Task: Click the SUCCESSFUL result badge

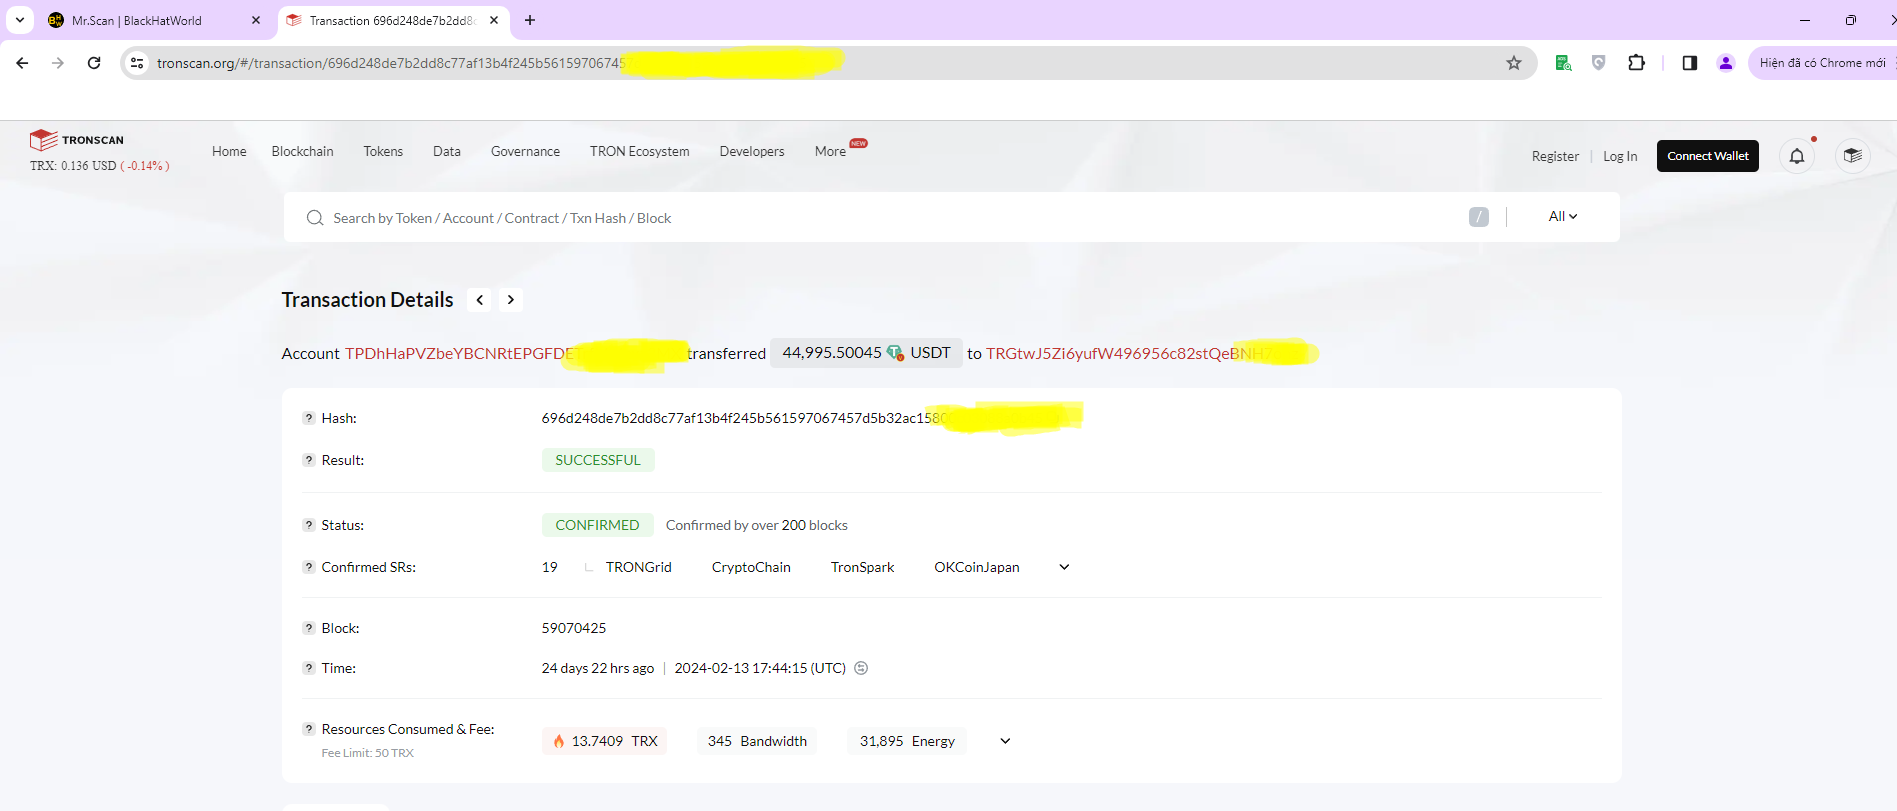Action: (598, 460)
